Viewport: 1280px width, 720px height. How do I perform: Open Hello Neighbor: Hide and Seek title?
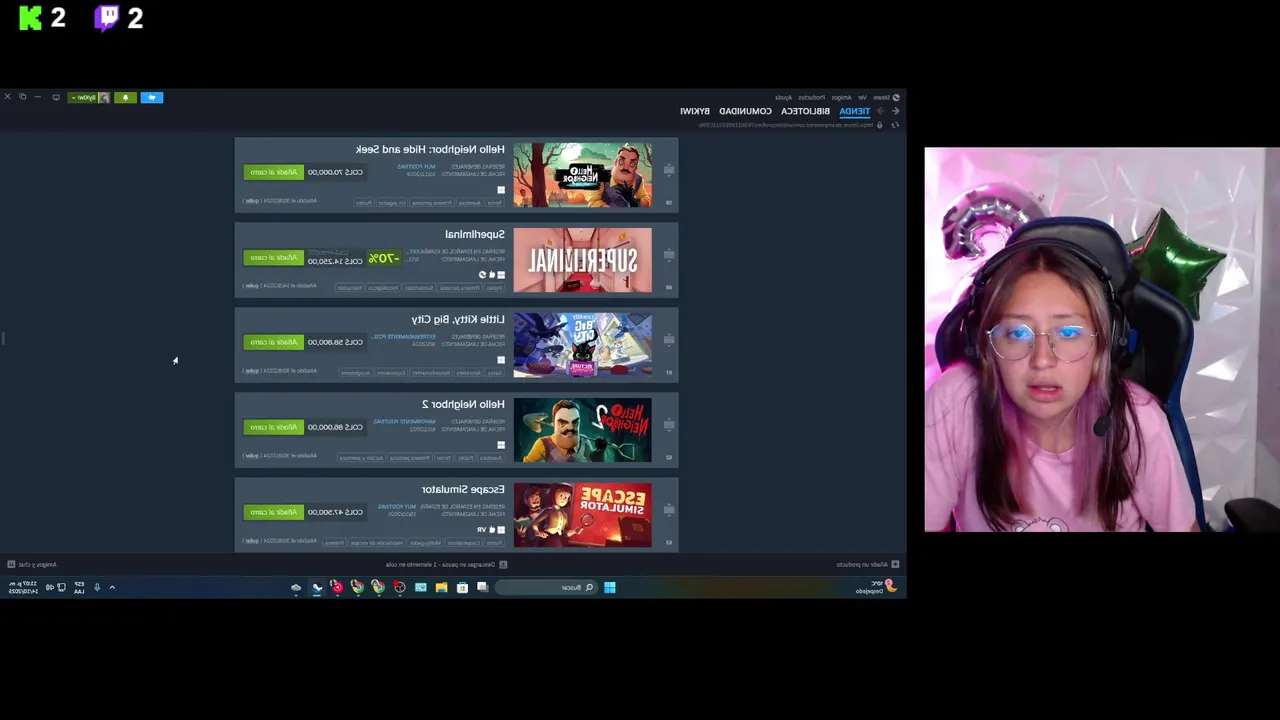(x=430, y=149)
